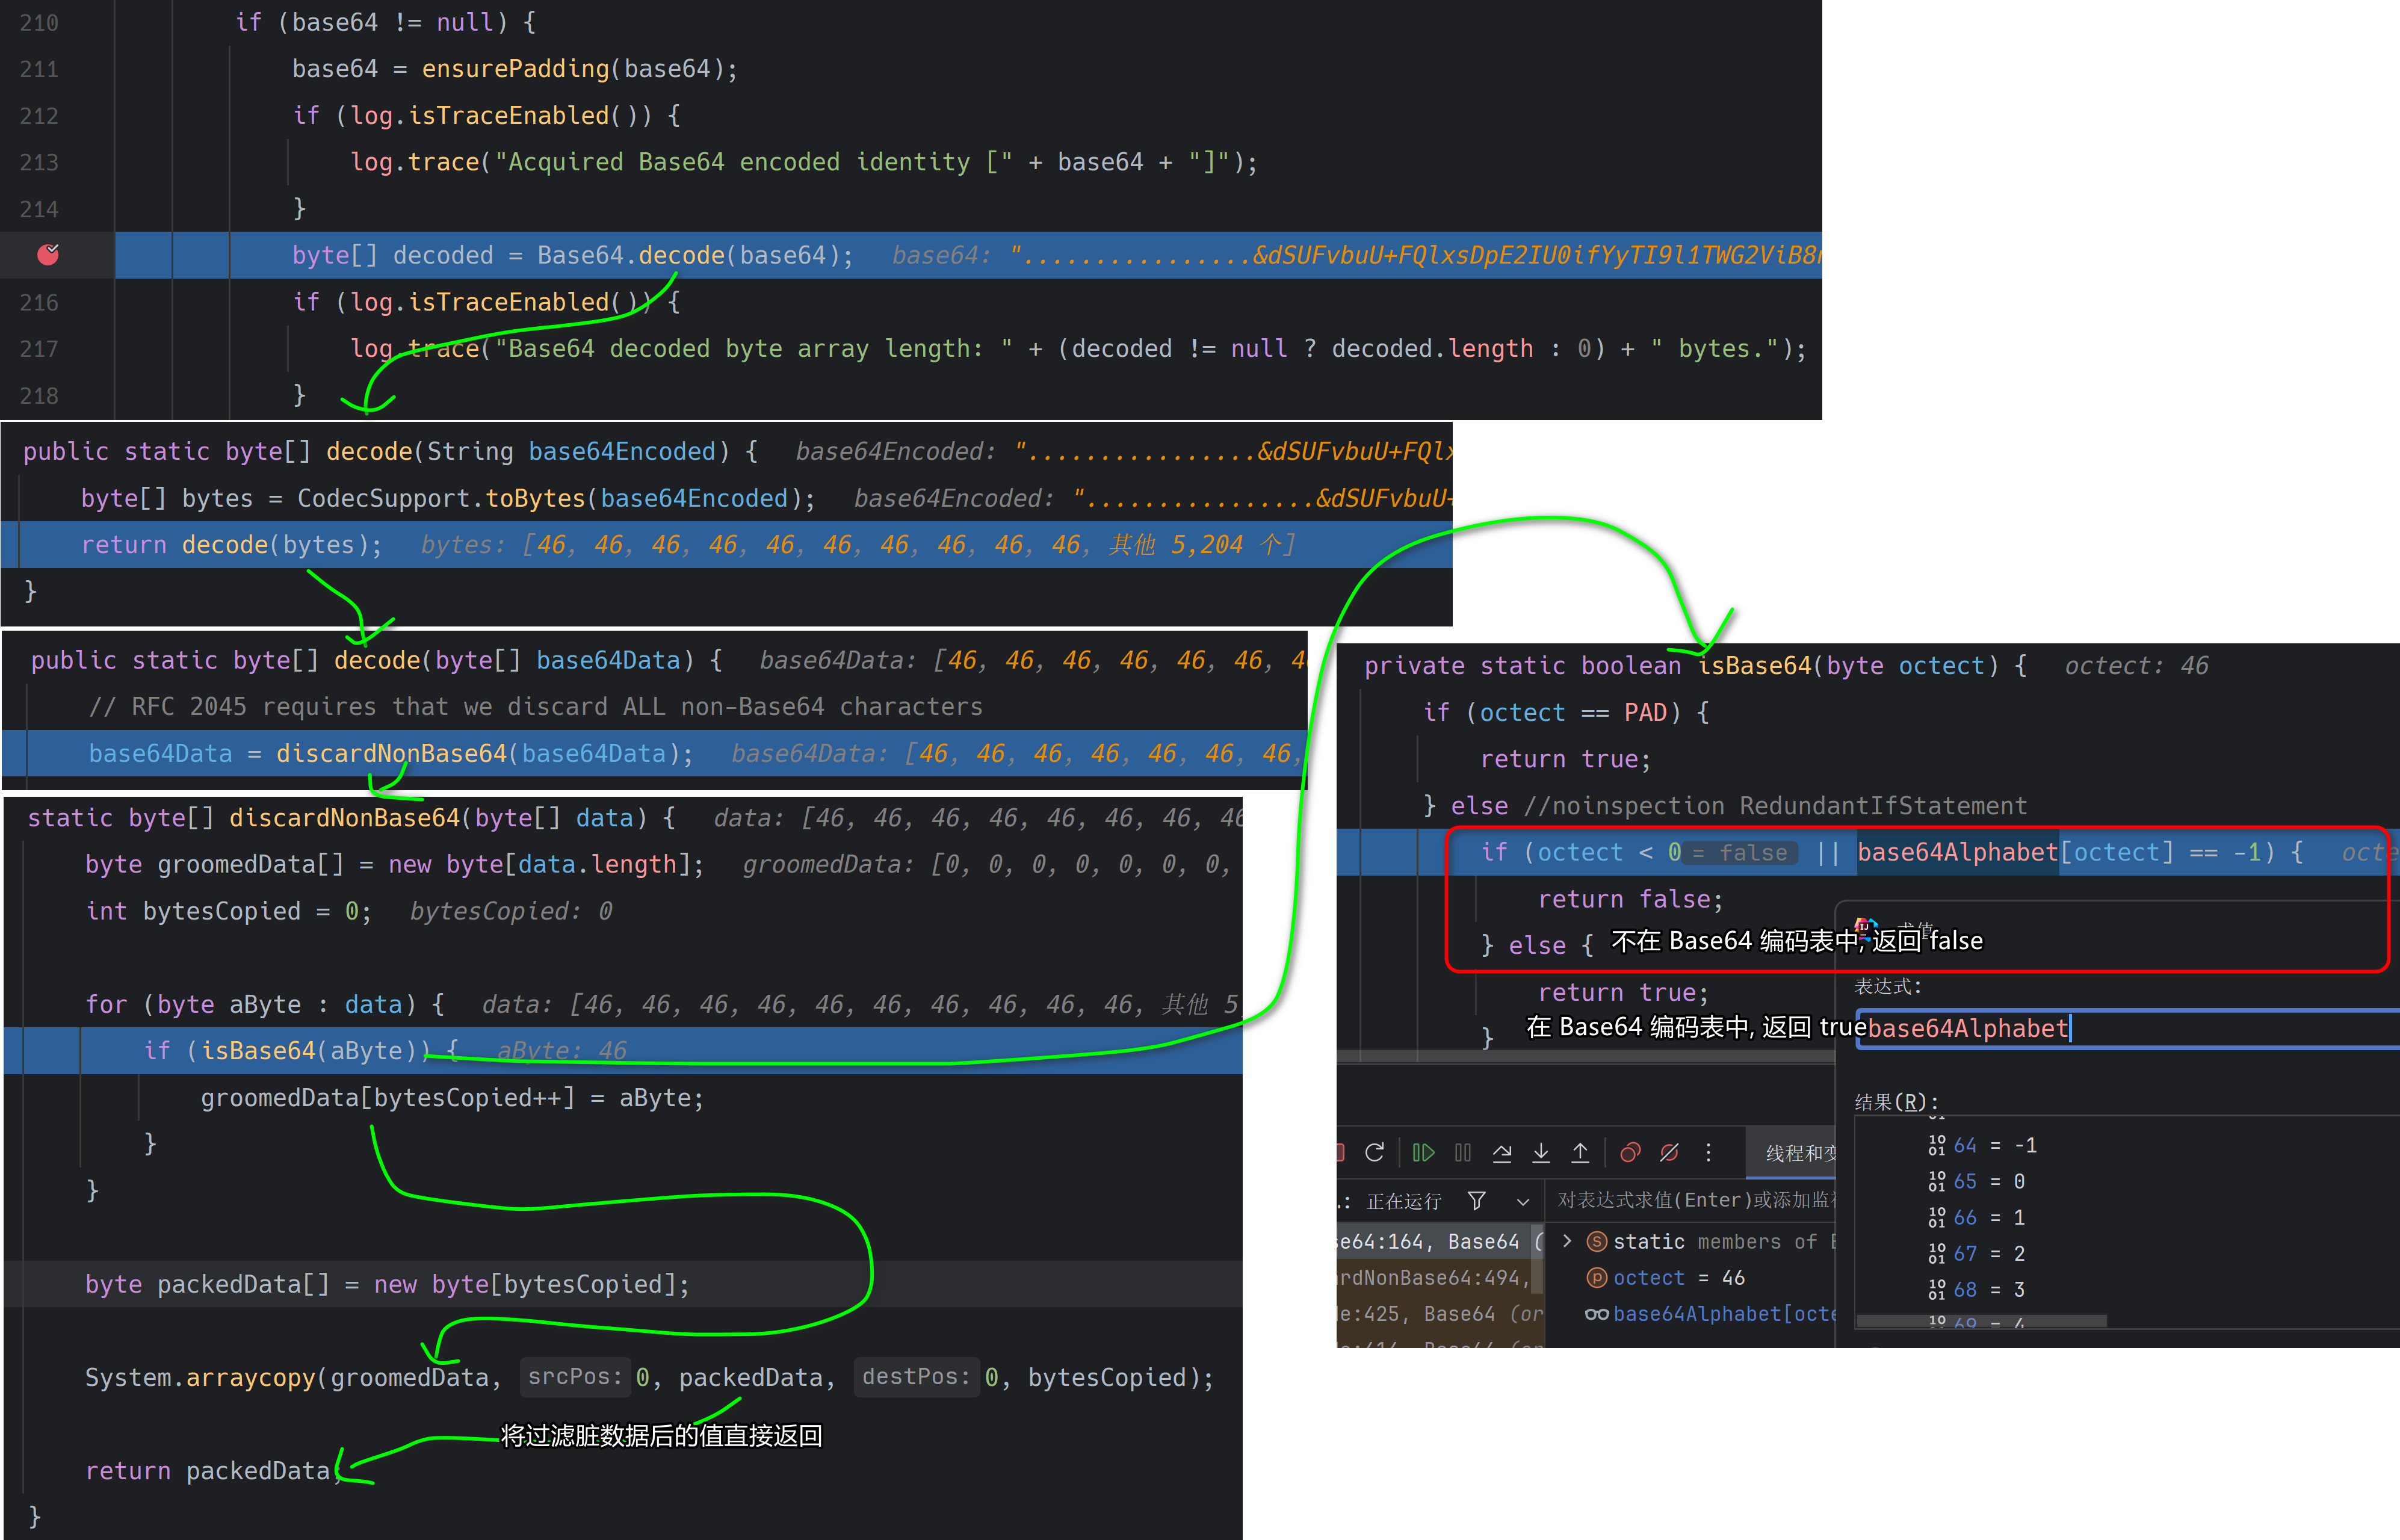2400x1540 pixels.
Task: Click the binary icon beside result 64
Action: point(1937,1145)
